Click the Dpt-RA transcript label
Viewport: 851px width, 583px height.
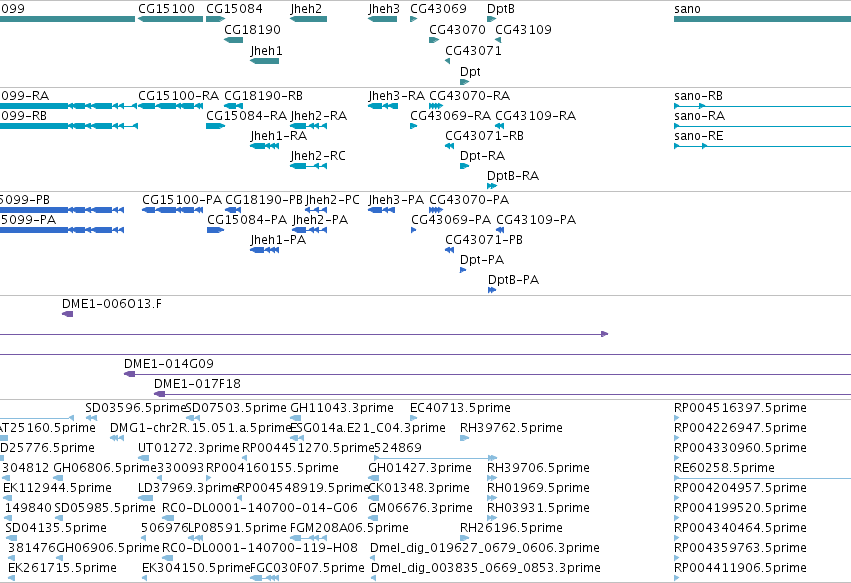(x=482, y=156)
